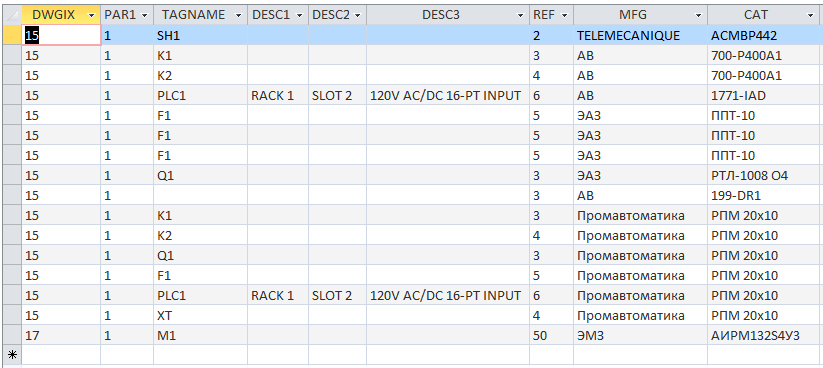Click the REF value 2 in the SH1 row
Viewport: 823px width, 368px height.
(x=551, y=35)
